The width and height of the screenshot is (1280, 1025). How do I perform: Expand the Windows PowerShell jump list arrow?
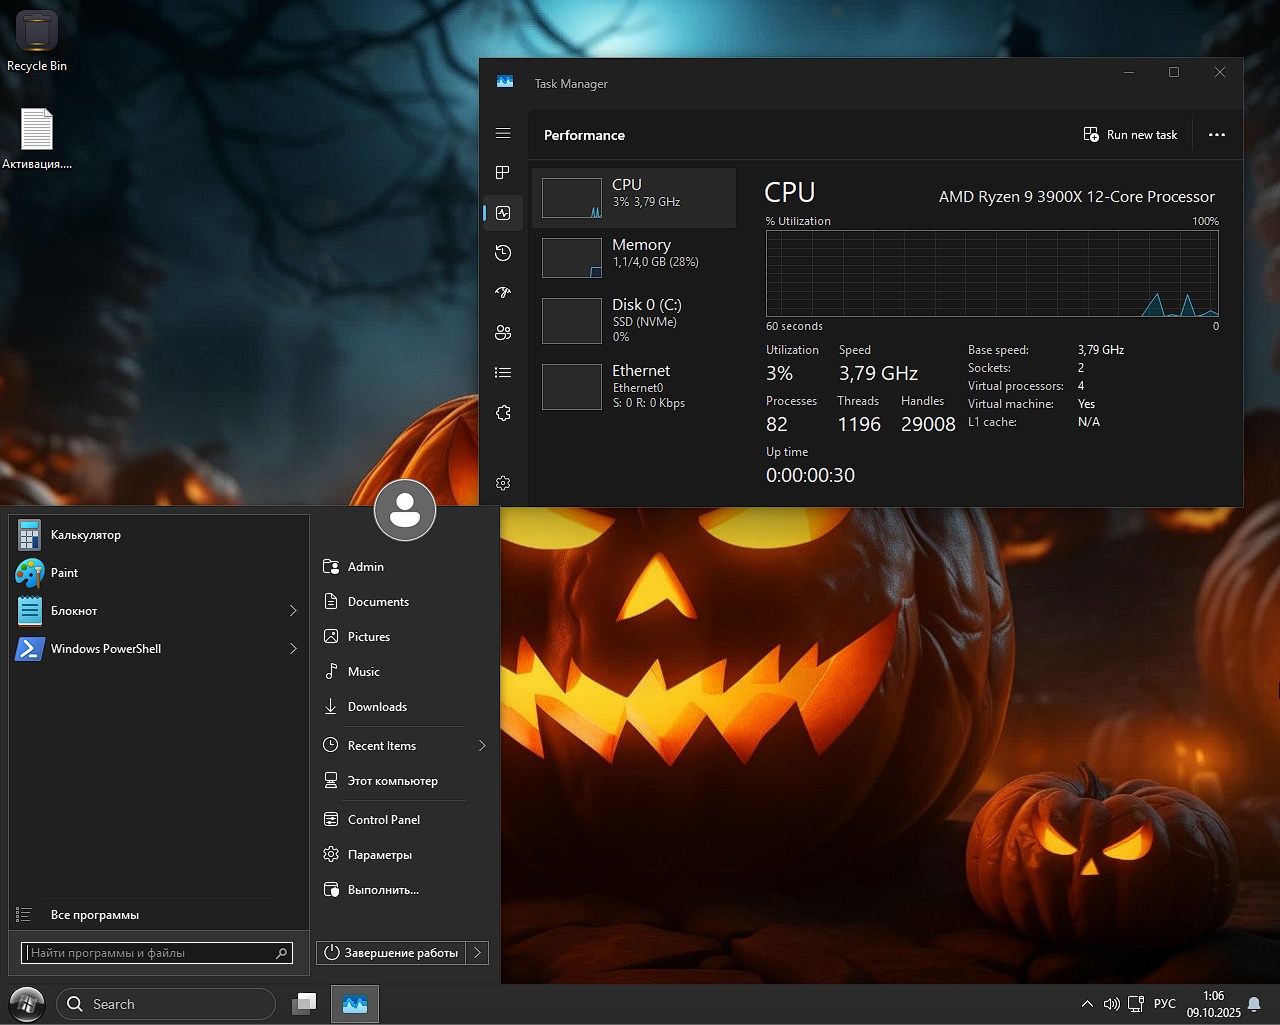tap(293, 649)
